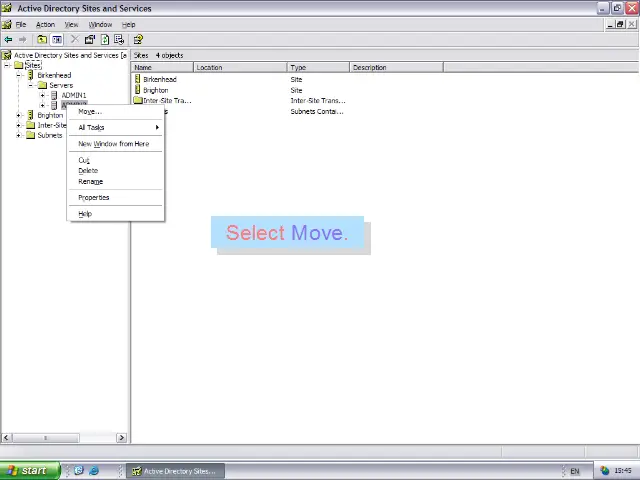Click the Brighton site icon in tree

click(30, 115)
